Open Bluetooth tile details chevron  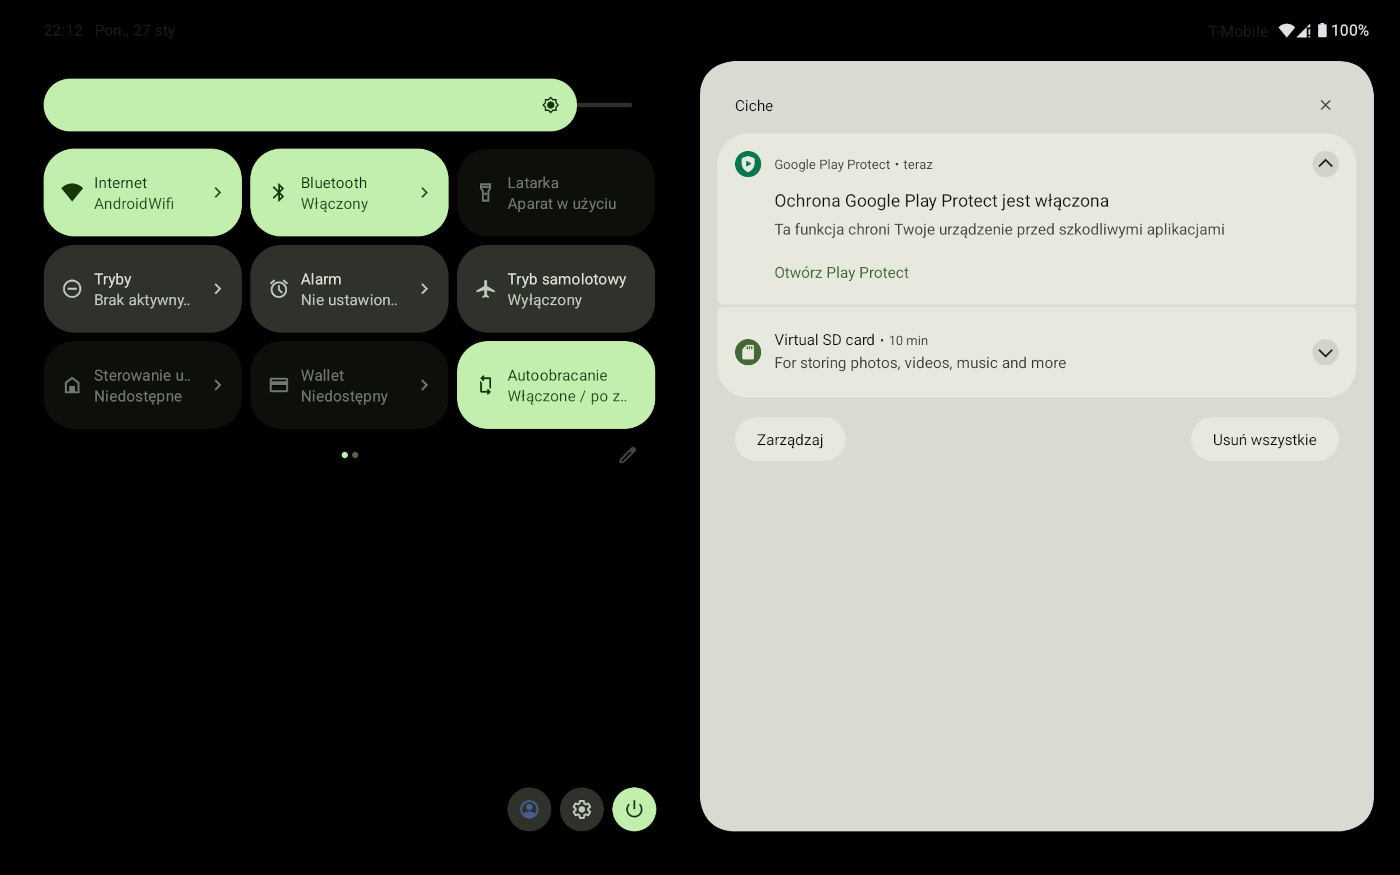(424, 193)
